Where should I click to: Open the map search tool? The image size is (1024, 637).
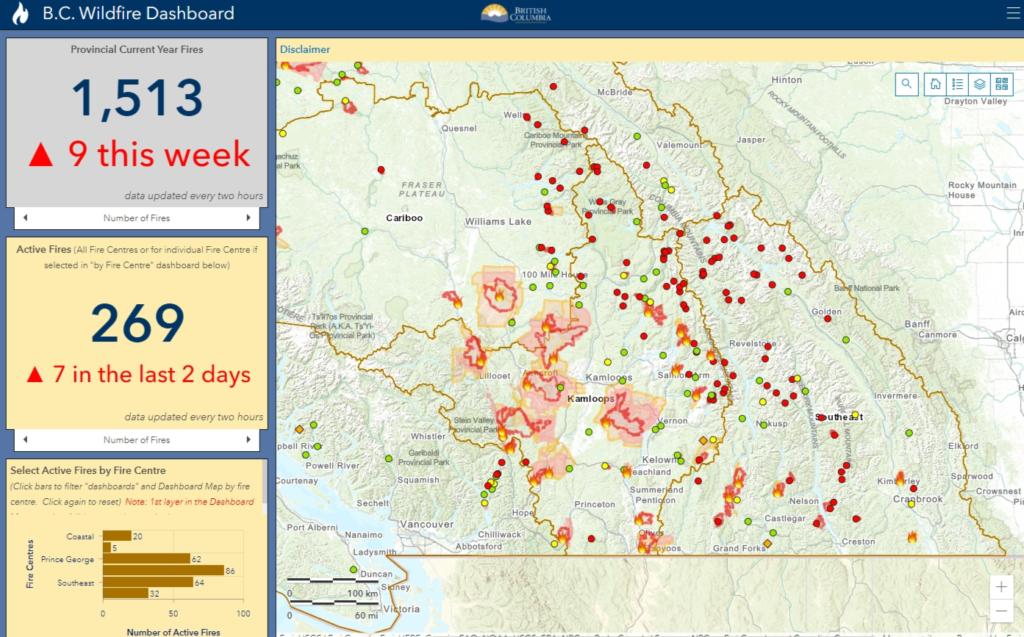click(906, 84)
